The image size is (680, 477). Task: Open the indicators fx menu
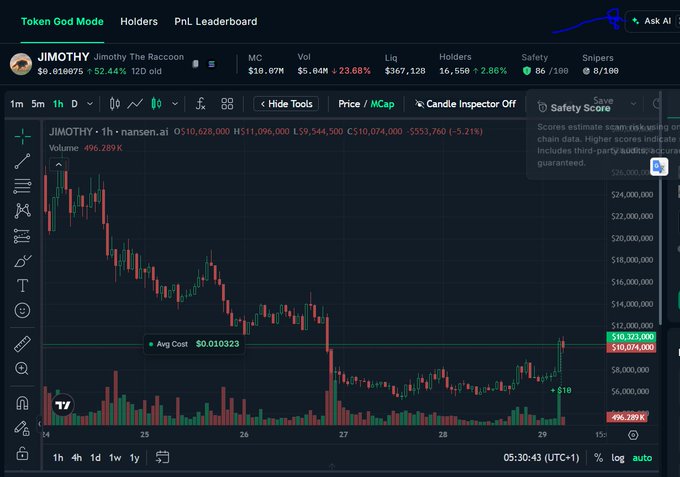(200, 104)
